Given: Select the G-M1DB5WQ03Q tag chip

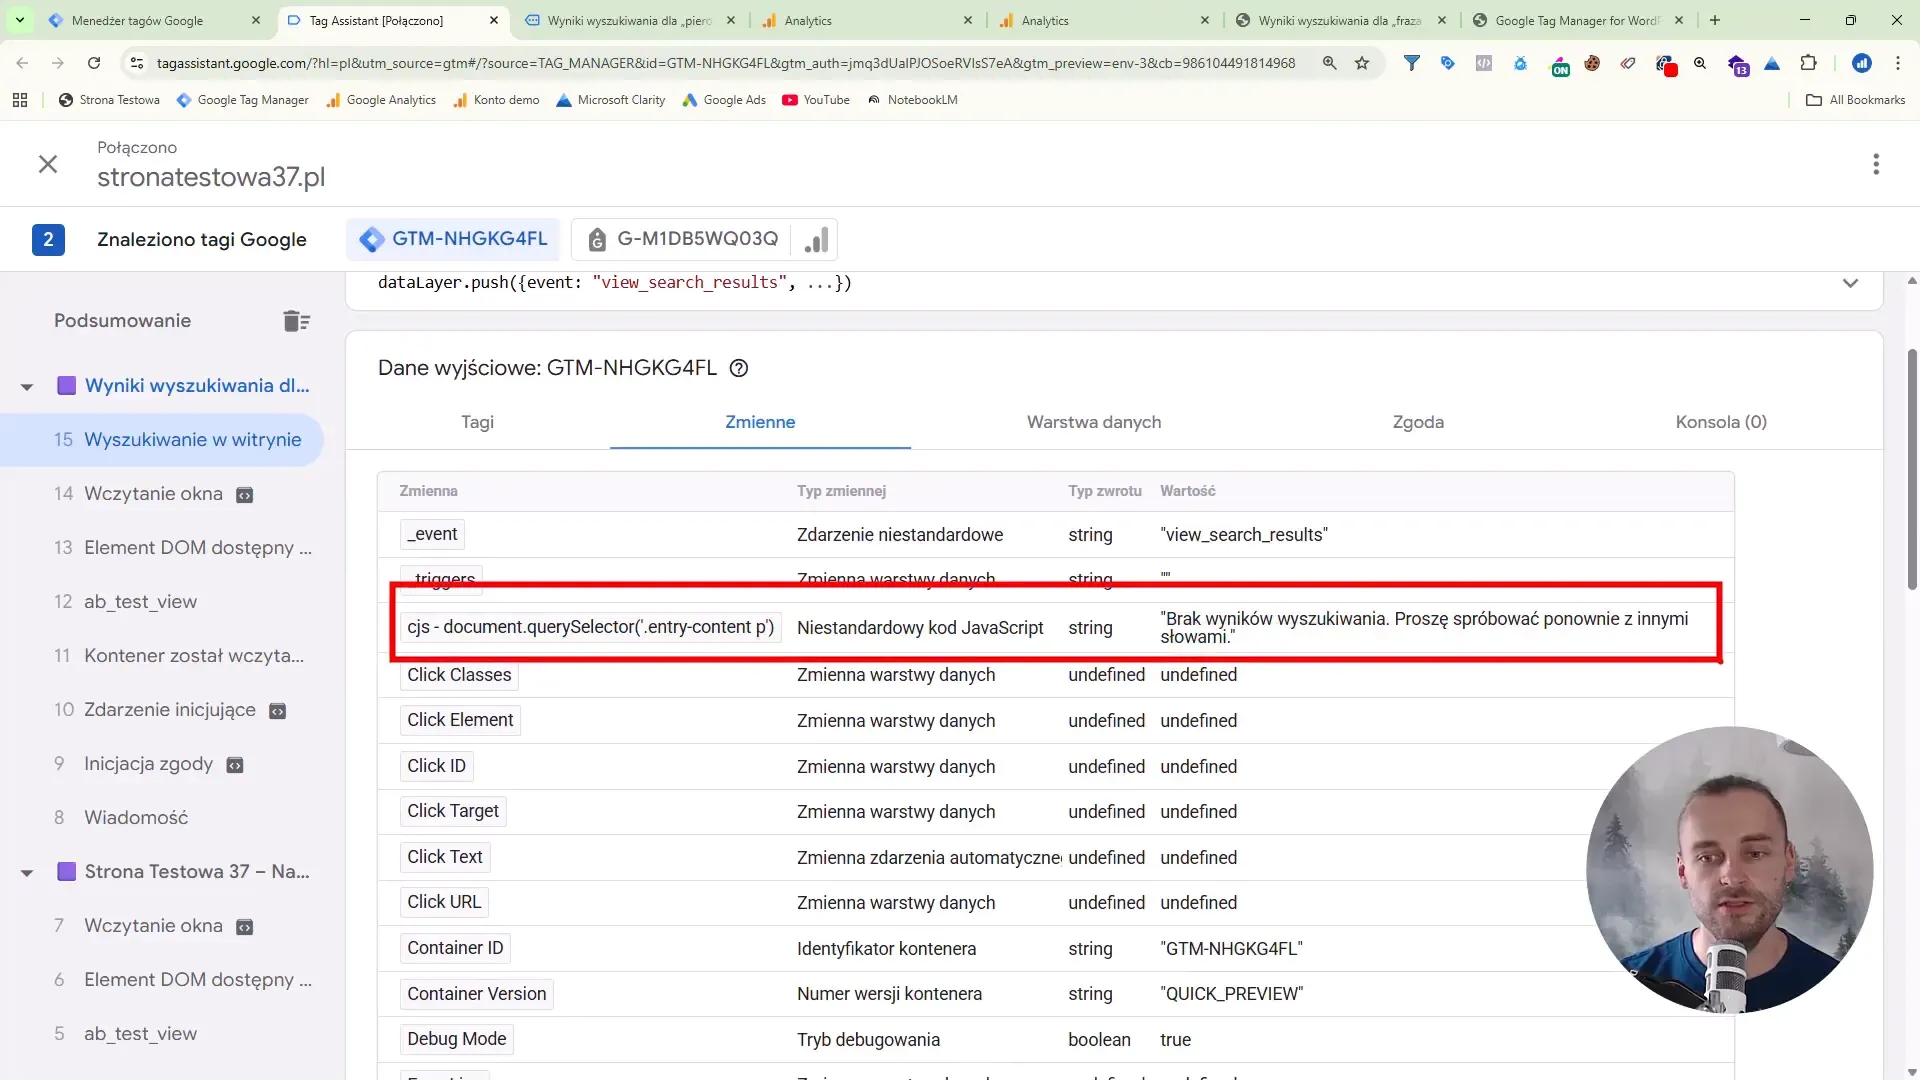Looking at the screenshot, I should [683, 239].
